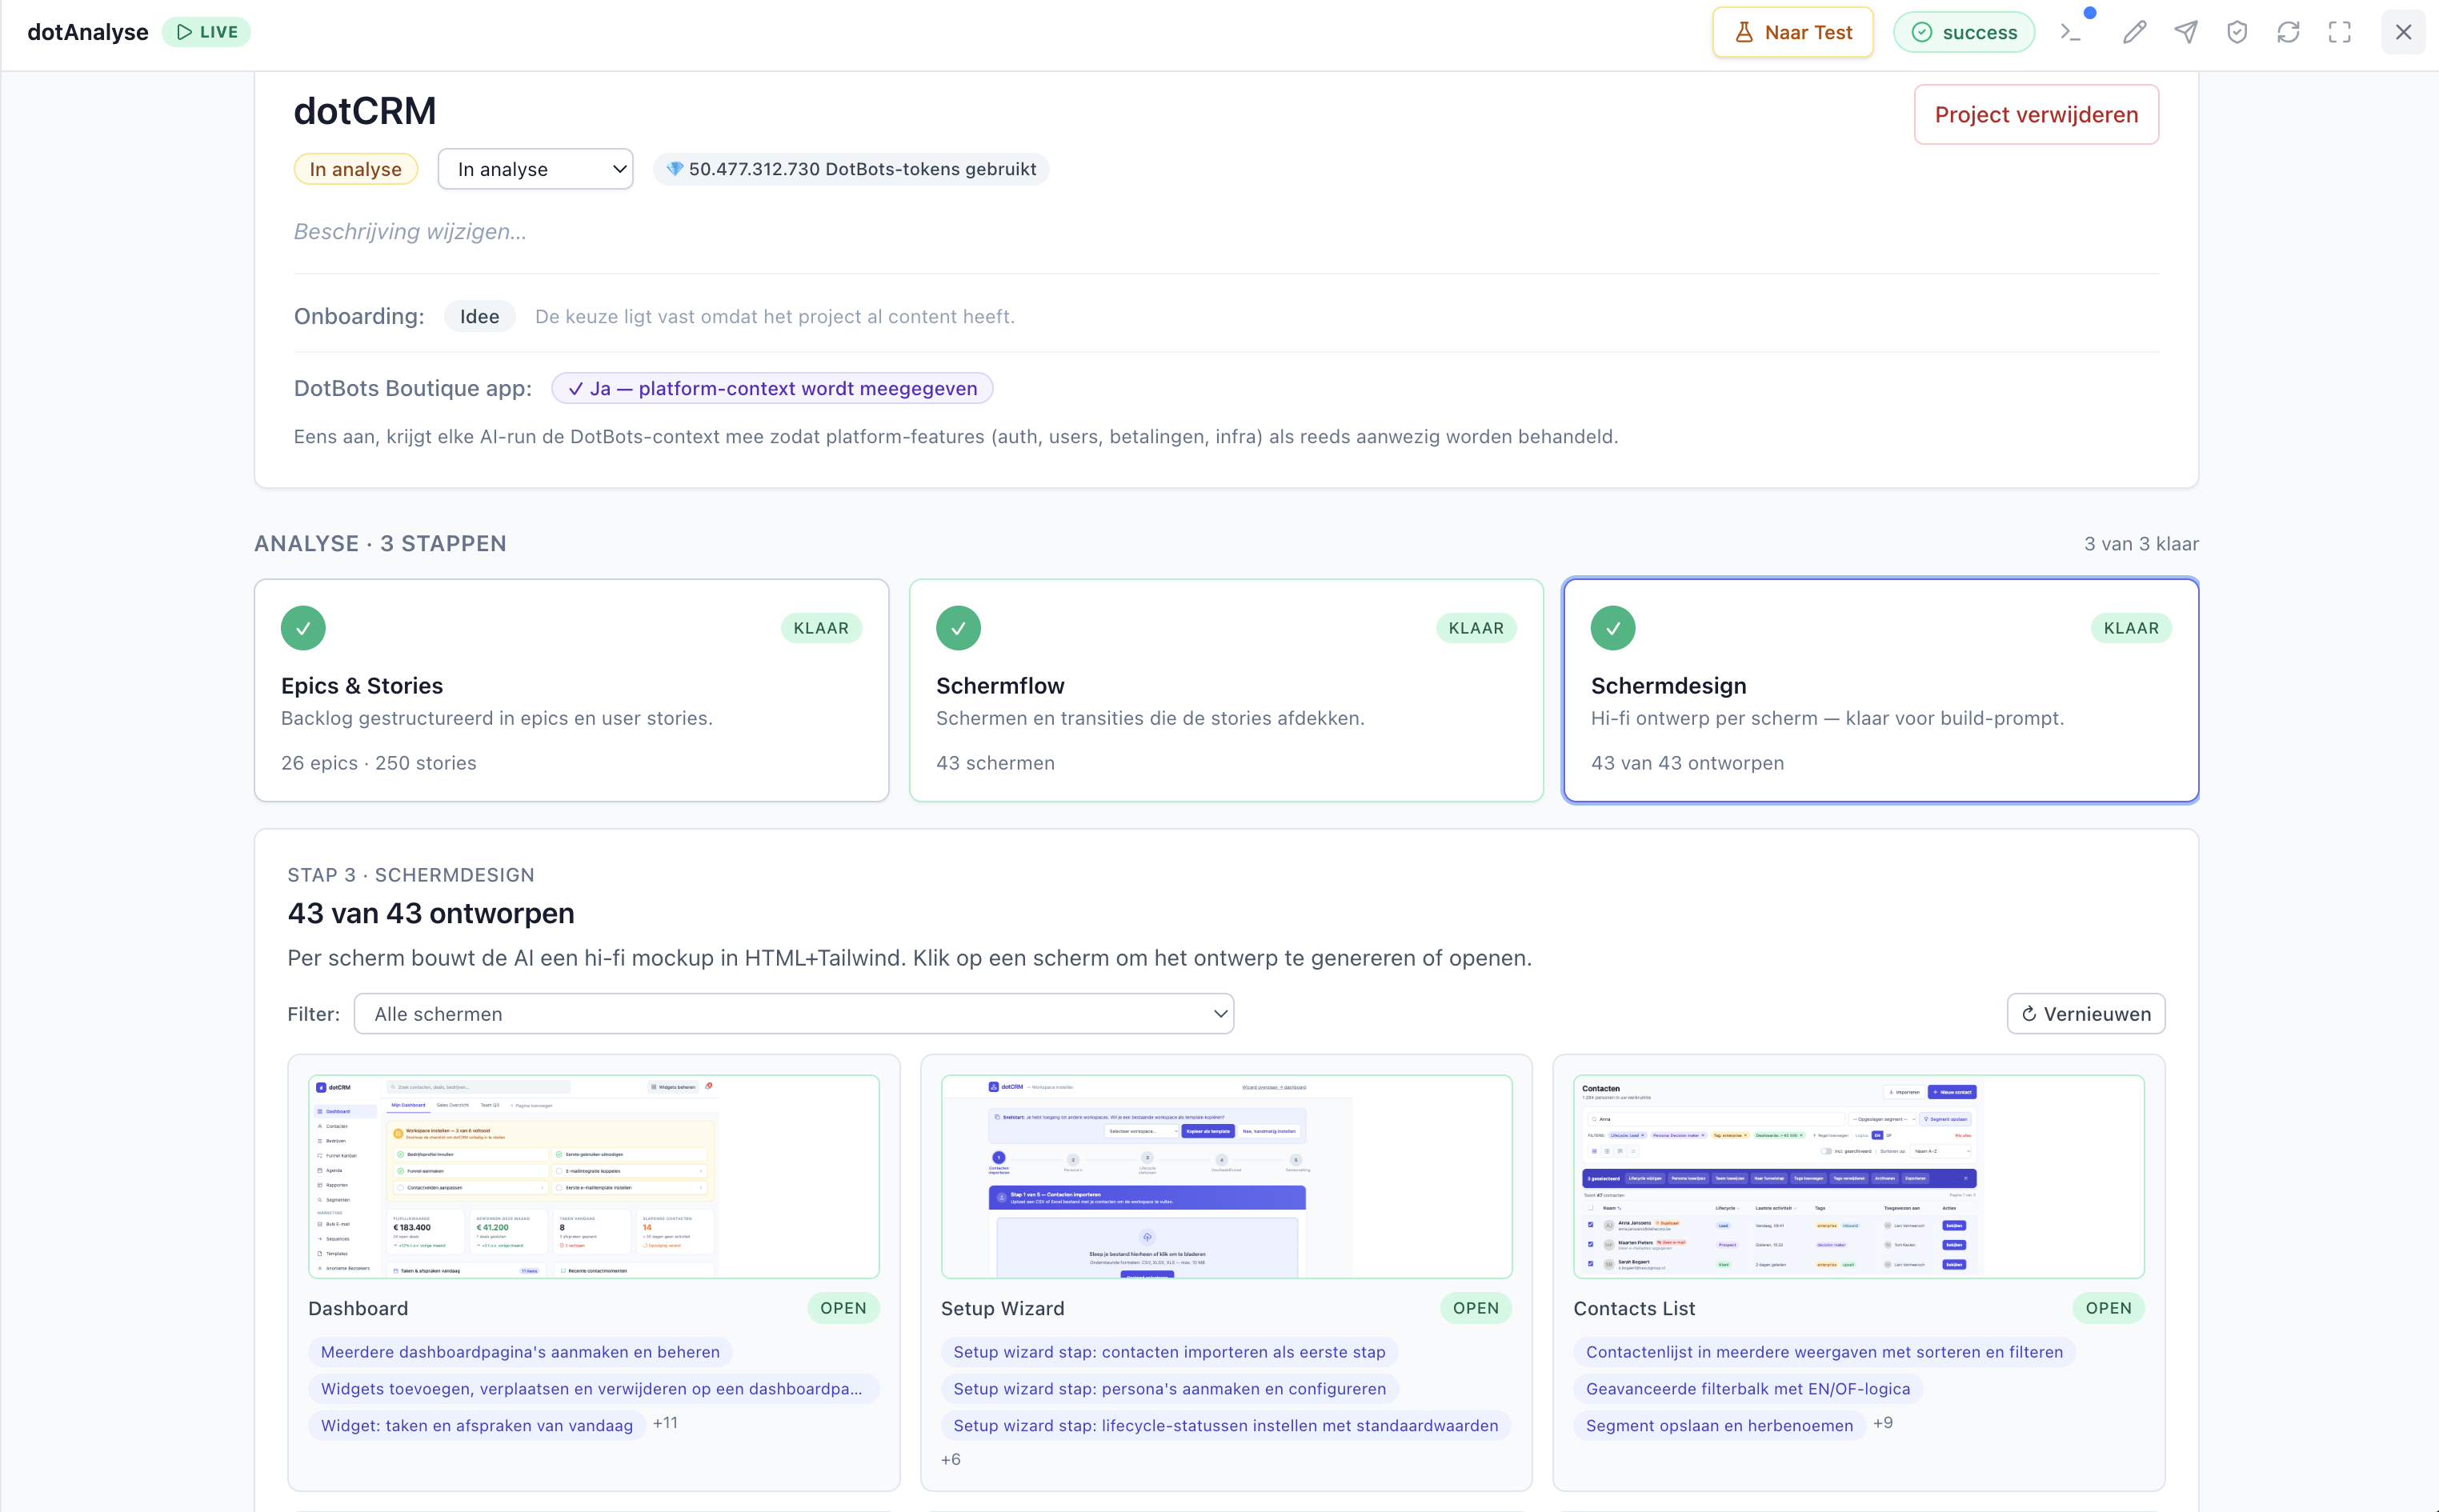The image size is (2439, 1512).
Task: Click tag Setup wizard stap: contacten importeren
Action: [x=1169, y=1352]
